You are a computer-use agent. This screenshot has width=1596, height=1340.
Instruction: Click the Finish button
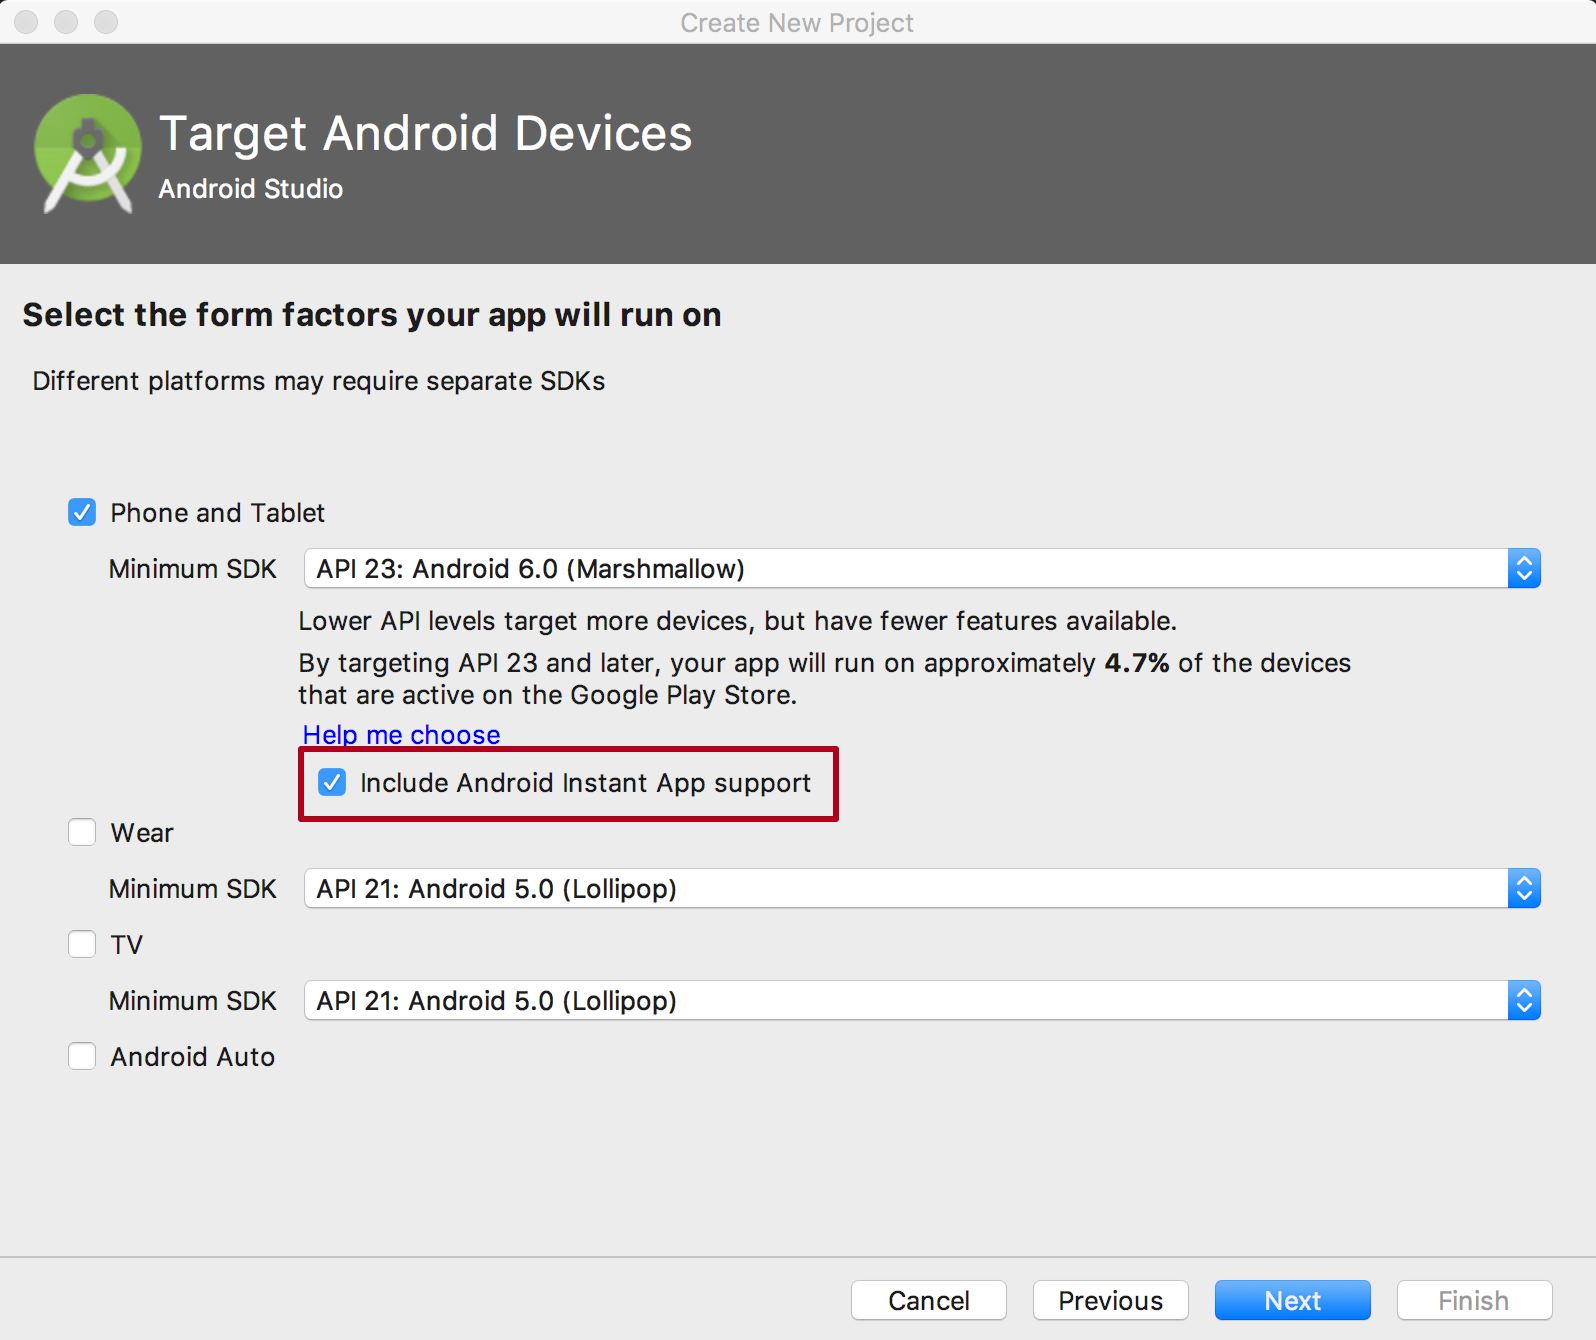coord(1474,1300)
